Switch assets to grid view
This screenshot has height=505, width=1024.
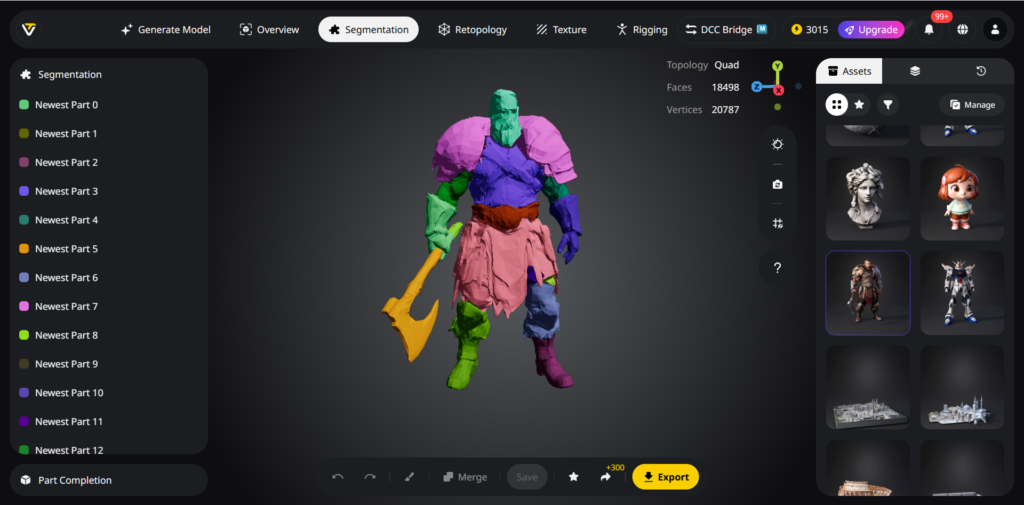click(x=836, y=104)
